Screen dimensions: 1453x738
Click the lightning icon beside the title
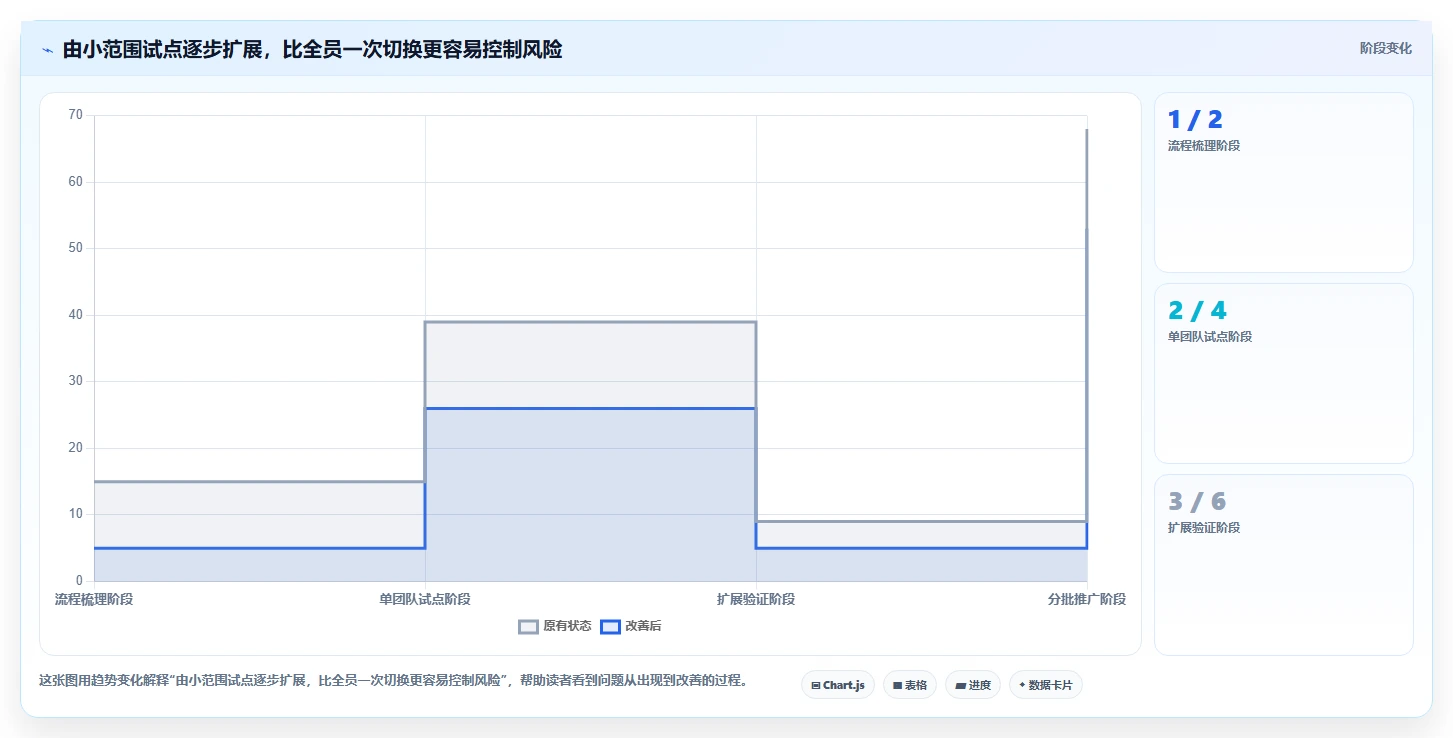(47, 50)
